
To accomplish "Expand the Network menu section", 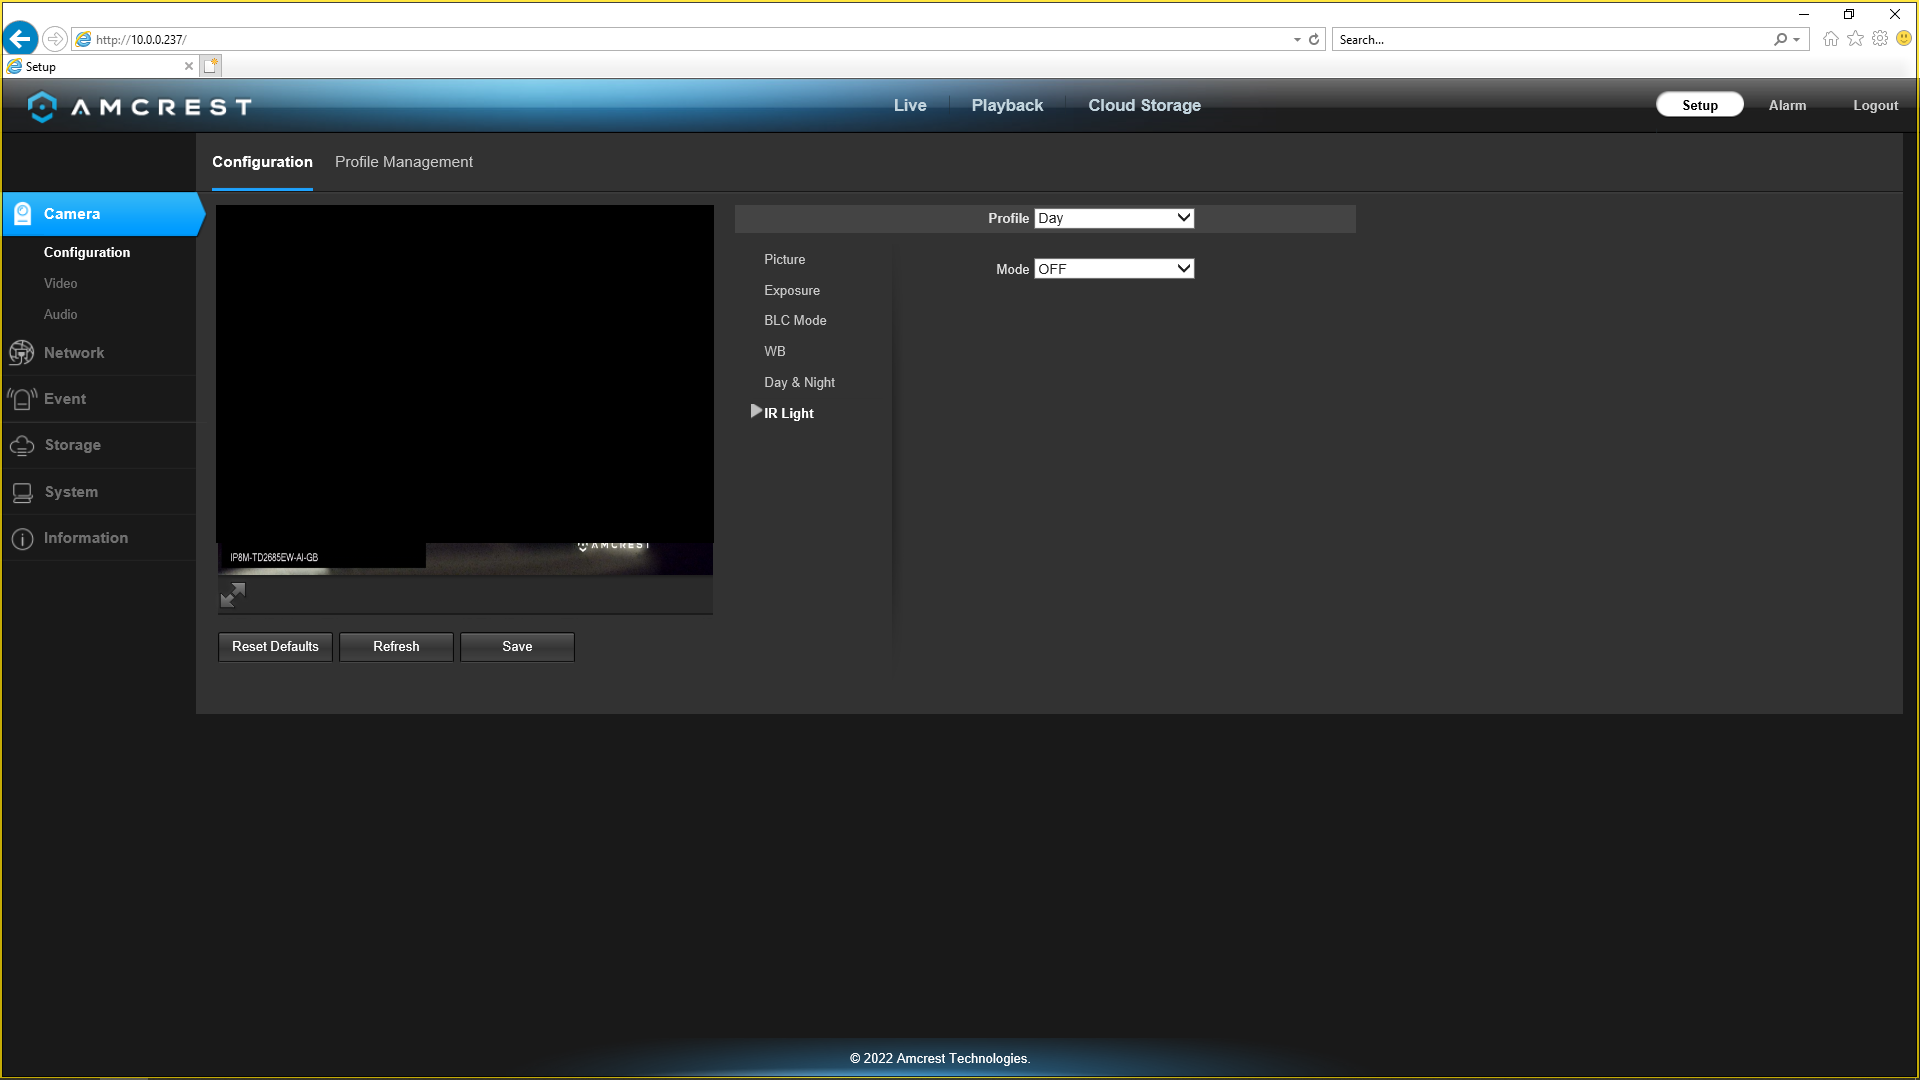I will tap(99, 352).
